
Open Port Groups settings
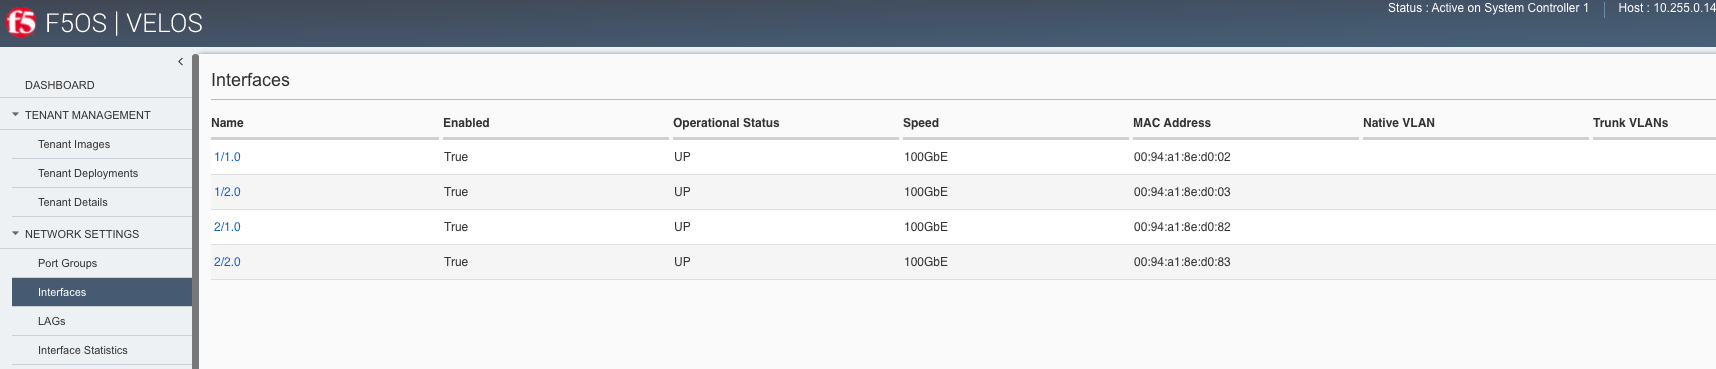[x=68, y=263]
